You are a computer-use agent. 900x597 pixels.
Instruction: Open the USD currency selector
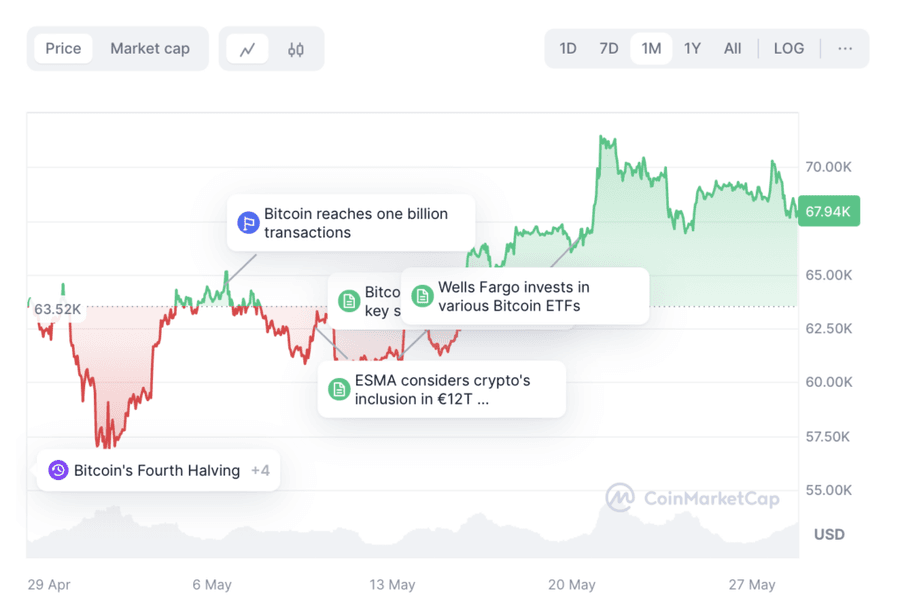point(828,534)
